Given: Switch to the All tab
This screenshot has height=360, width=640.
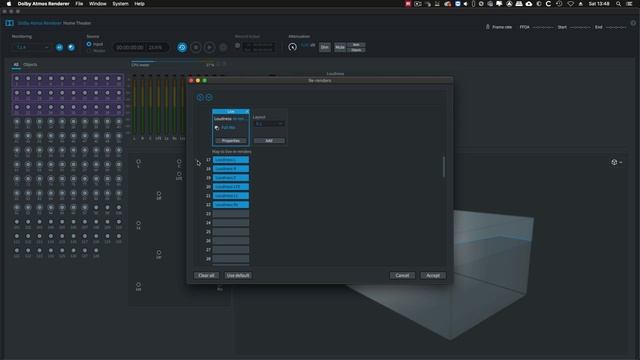Looking at the screenshot, I should [16, 64].
